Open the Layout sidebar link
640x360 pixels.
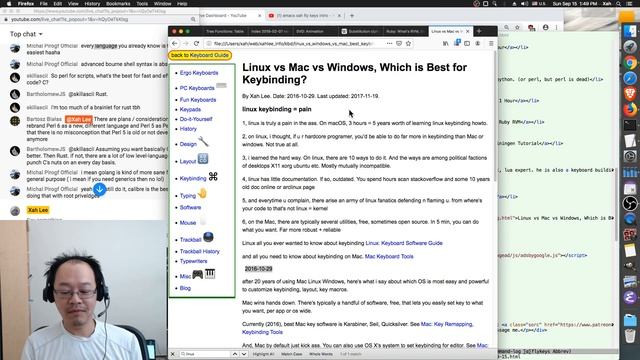[x=188, y=161]
